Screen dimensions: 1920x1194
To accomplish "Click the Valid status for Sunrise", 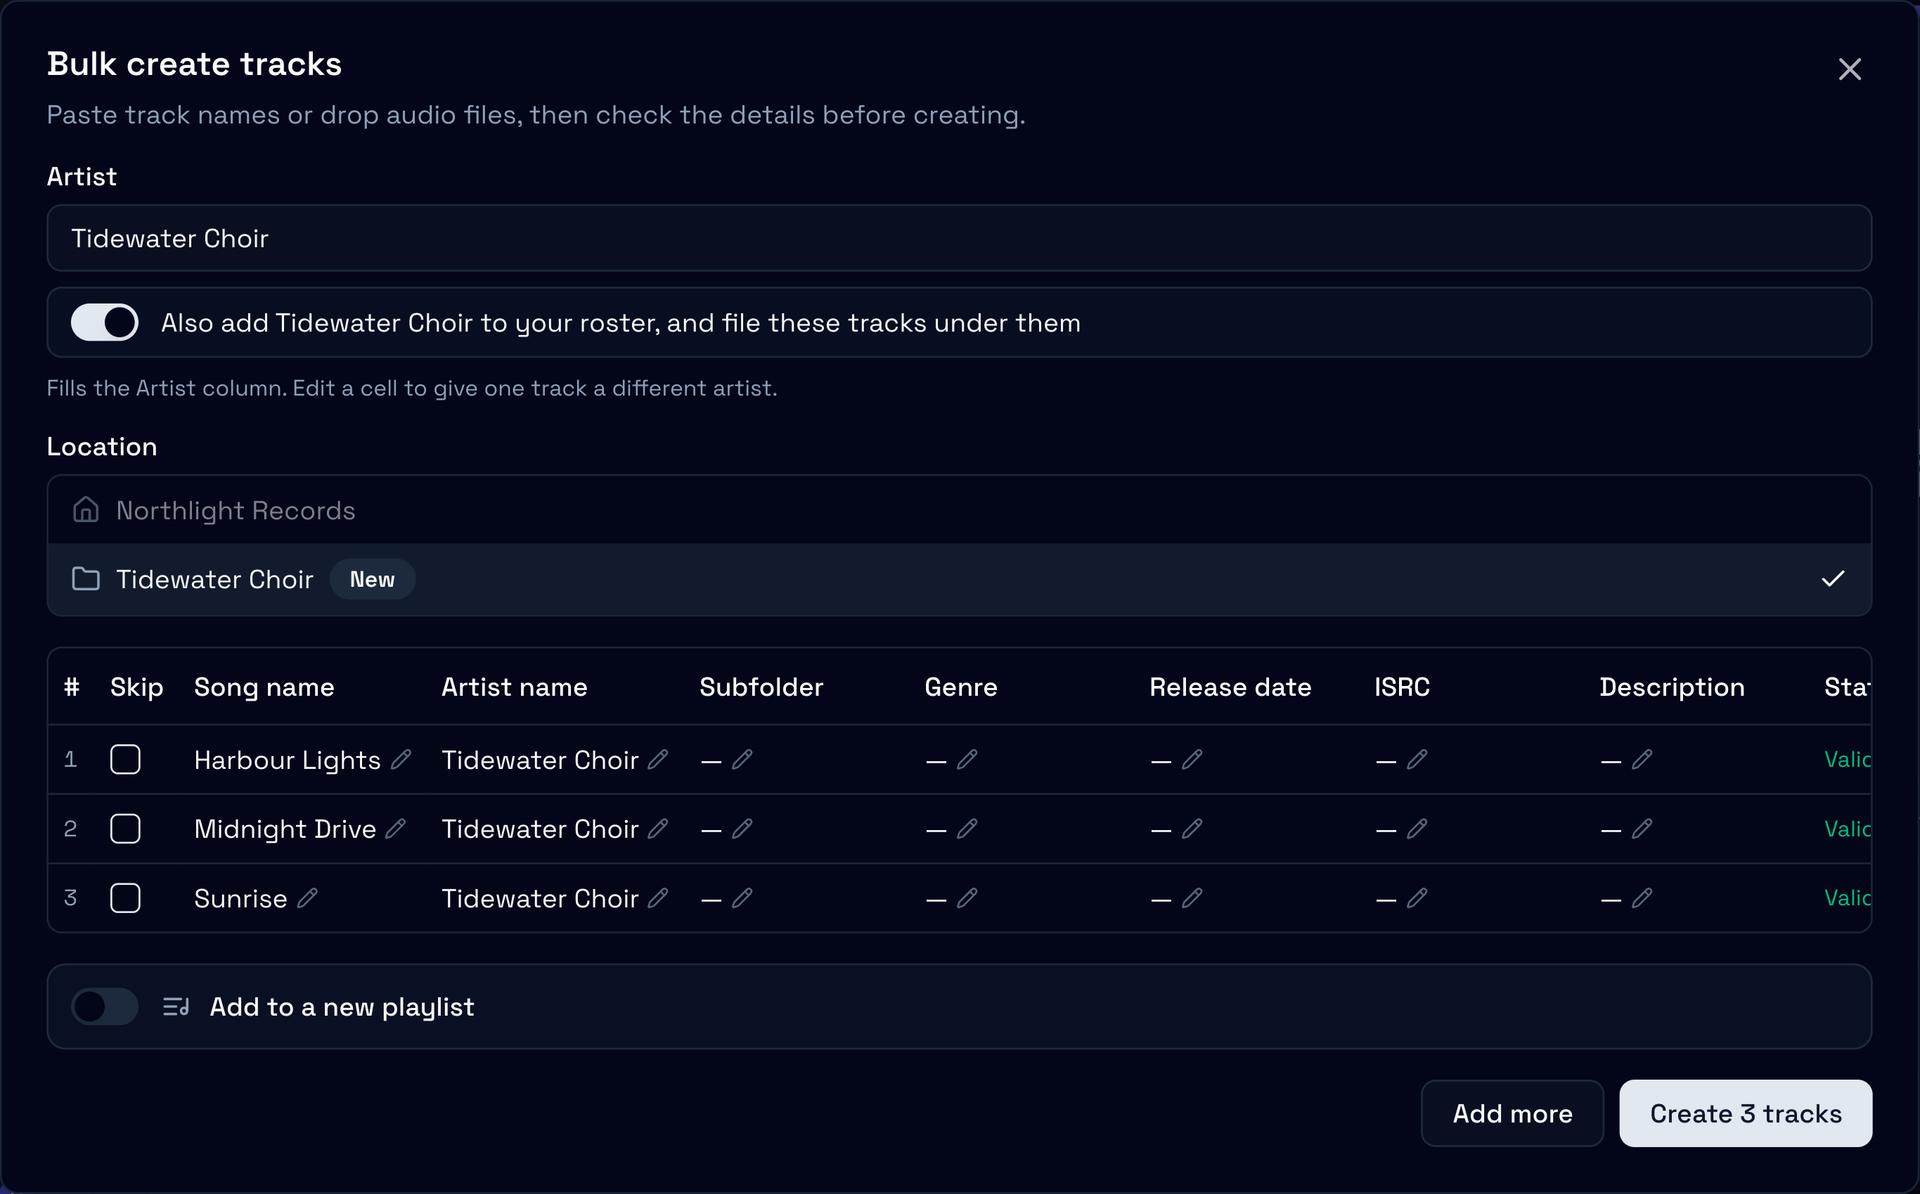I will click(x=1847, y=898).
